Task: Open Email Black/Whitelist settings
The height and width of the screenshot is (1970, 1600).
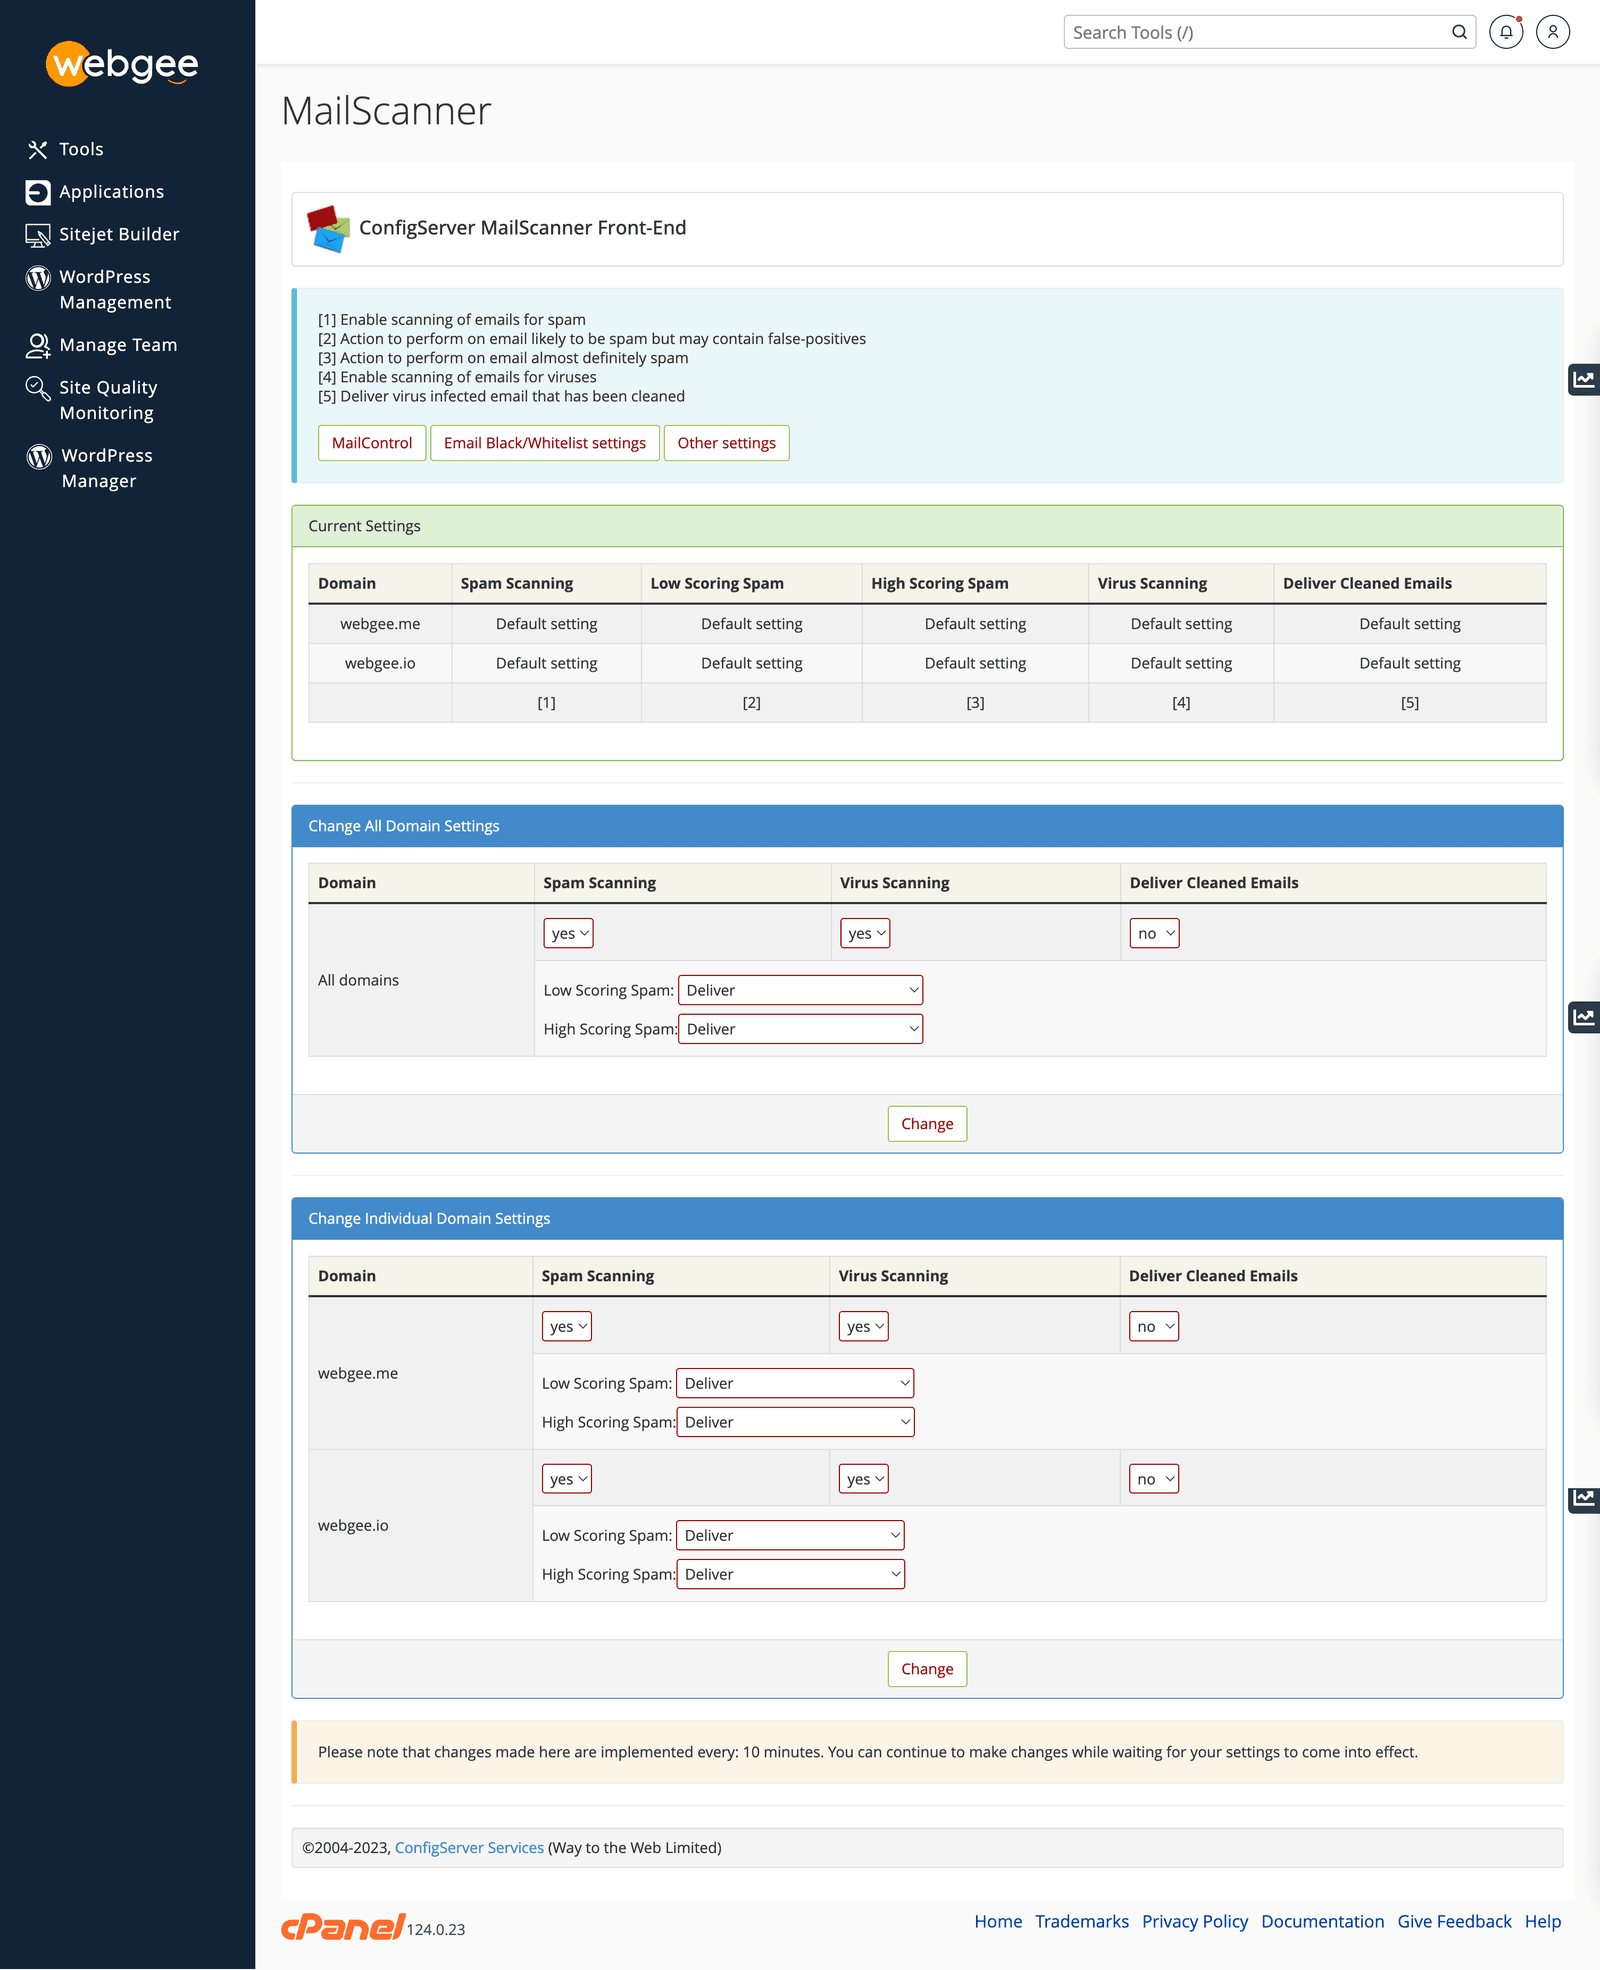Action: pos(545,443)
